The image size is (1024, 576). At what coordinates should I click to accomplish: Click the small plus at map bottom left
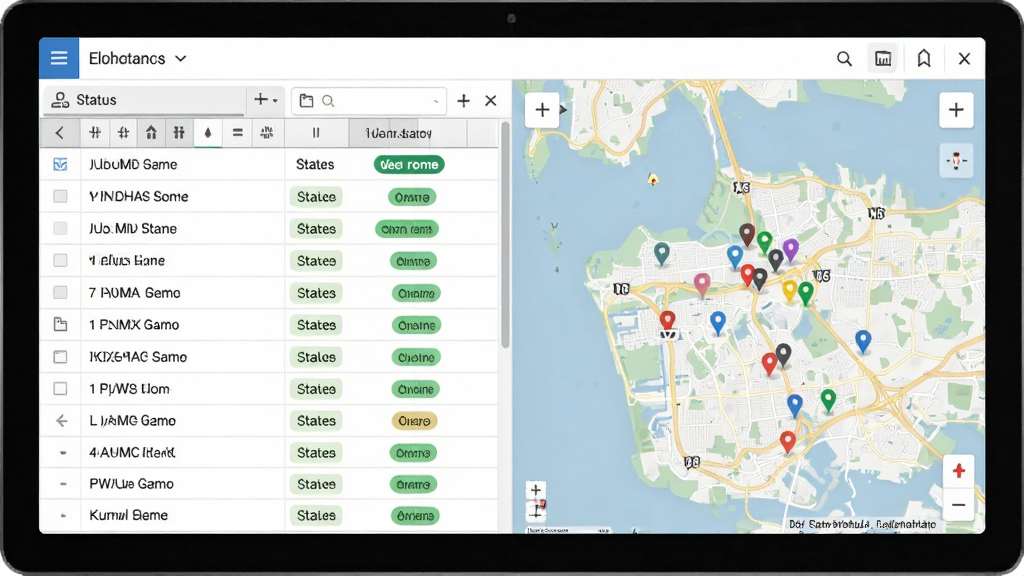pos(536,490)
